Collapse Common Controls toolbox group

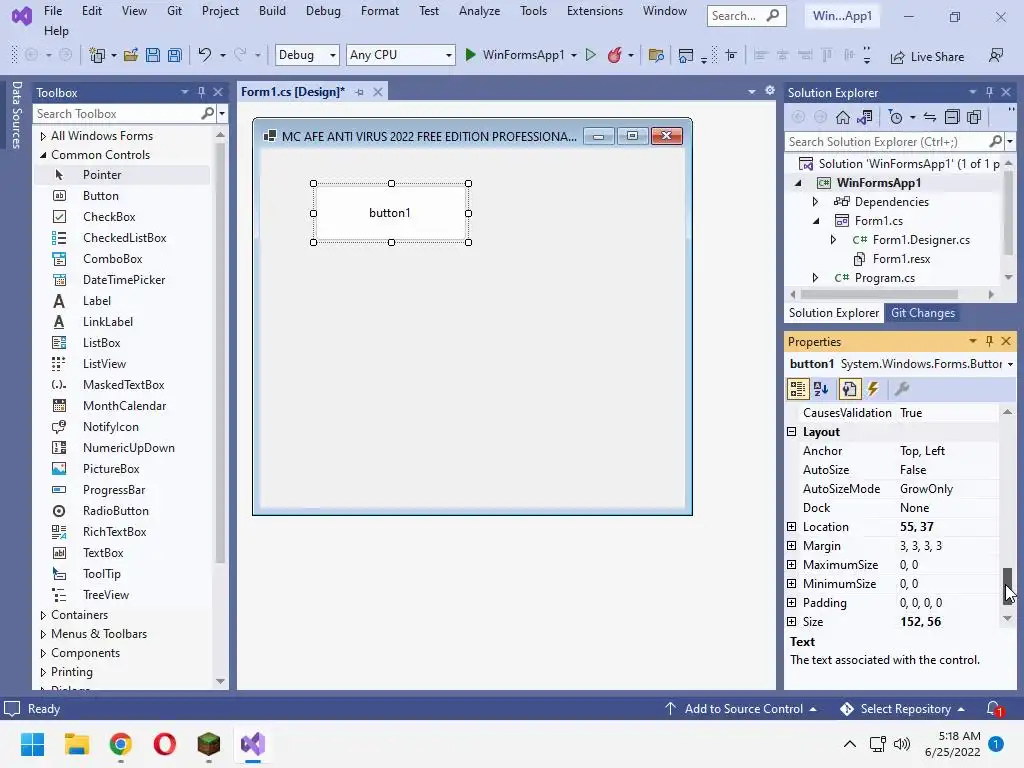[43, 155]
